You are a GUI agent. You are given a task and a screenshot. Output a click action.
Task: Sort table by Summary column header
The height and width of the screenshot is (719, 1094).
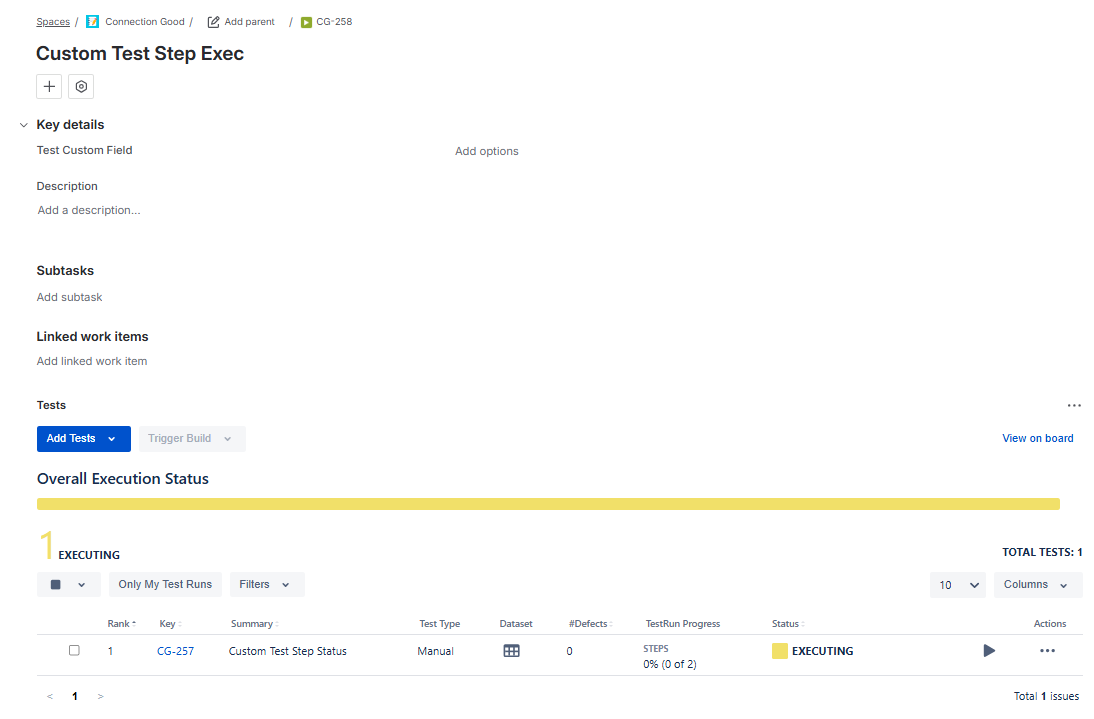tap(254, 624)
